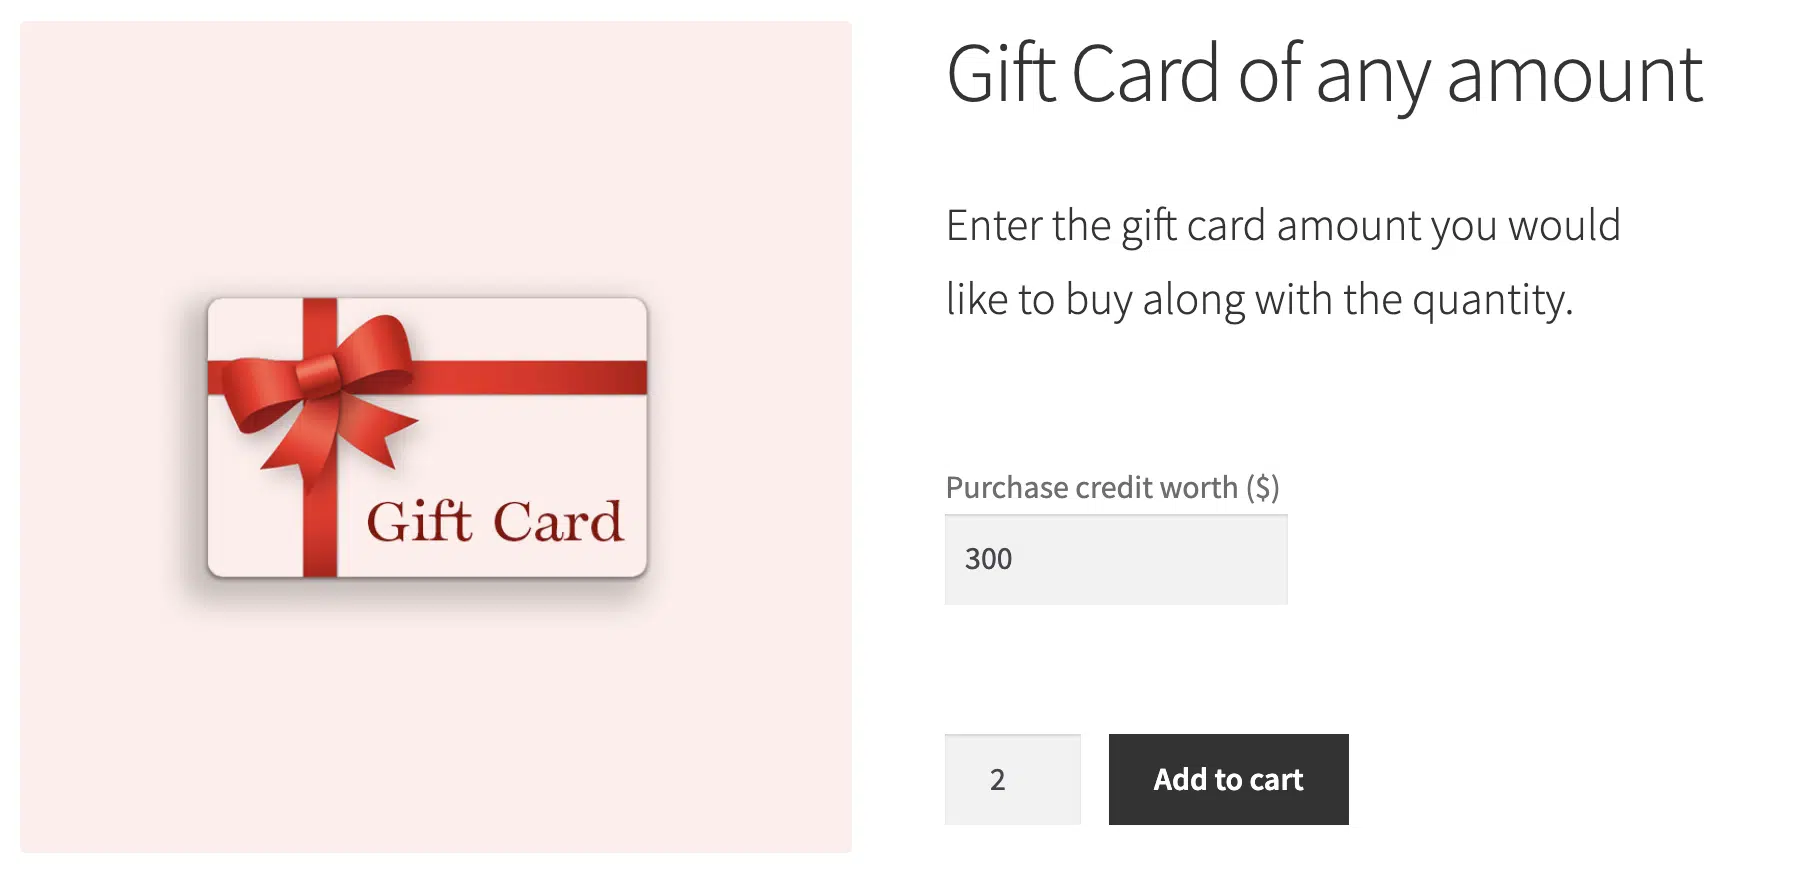Click the Add to cart button
1808x874 pixels.
click(1228, 779)
